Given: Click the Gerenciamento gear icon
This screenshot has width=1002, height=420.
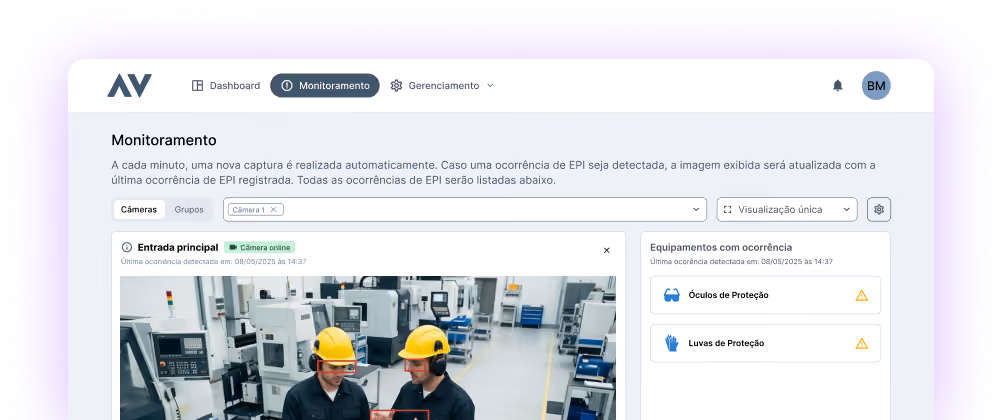Looking at the screenshot, I should (x=396, y=86).
